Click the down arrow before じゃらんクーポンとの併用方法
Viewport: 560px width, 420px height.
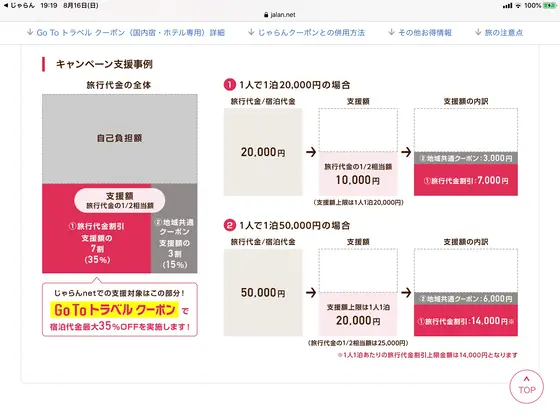click(251, 32)
